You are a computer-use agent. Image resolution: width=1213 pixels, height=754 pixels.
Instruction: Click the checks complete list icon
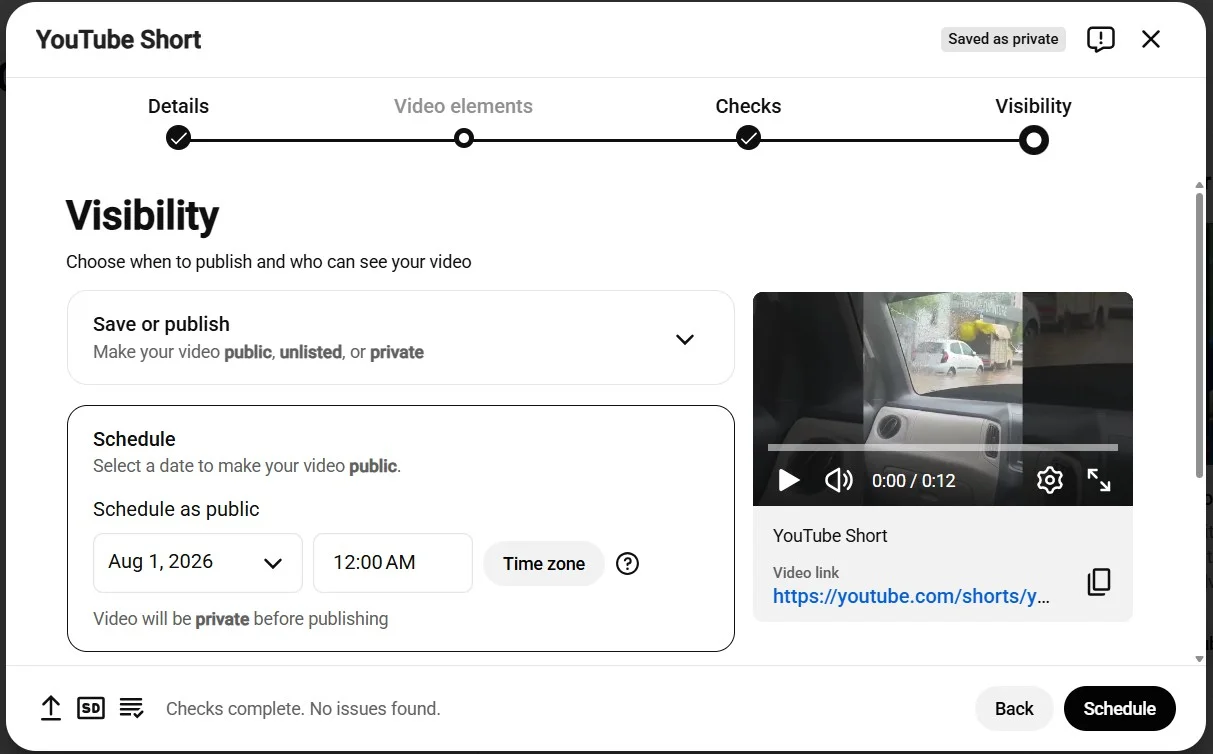tap(131, 708)
